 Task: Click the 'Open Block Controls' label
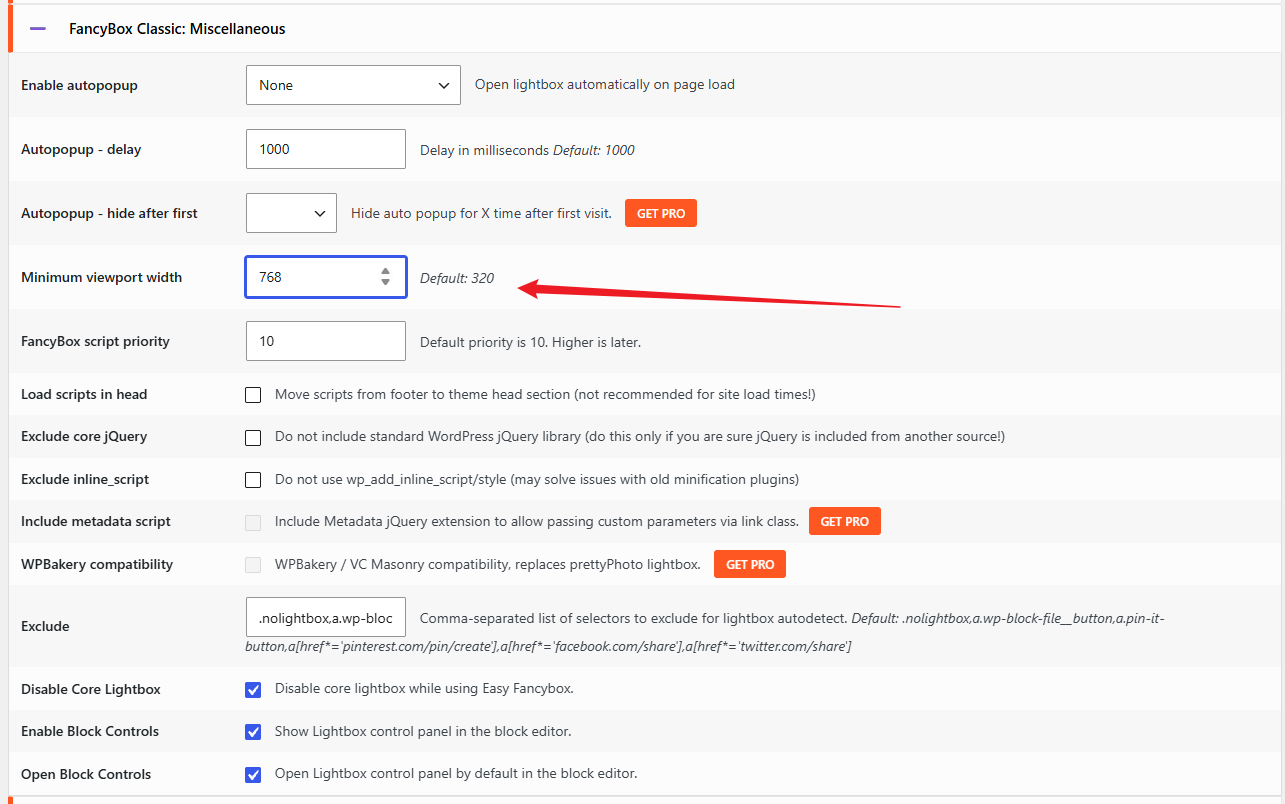(86, 774)
